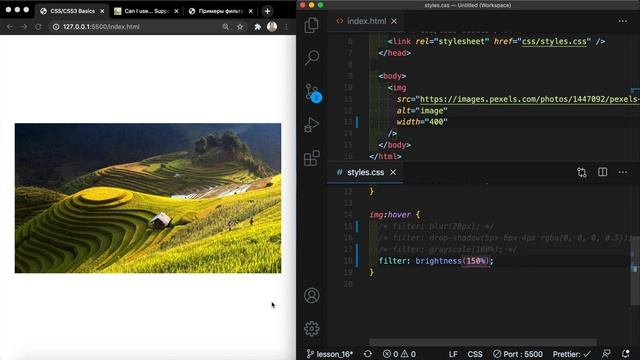Click the zoom magnifier in address bar
640x360 pixels.
coord(225,27)
